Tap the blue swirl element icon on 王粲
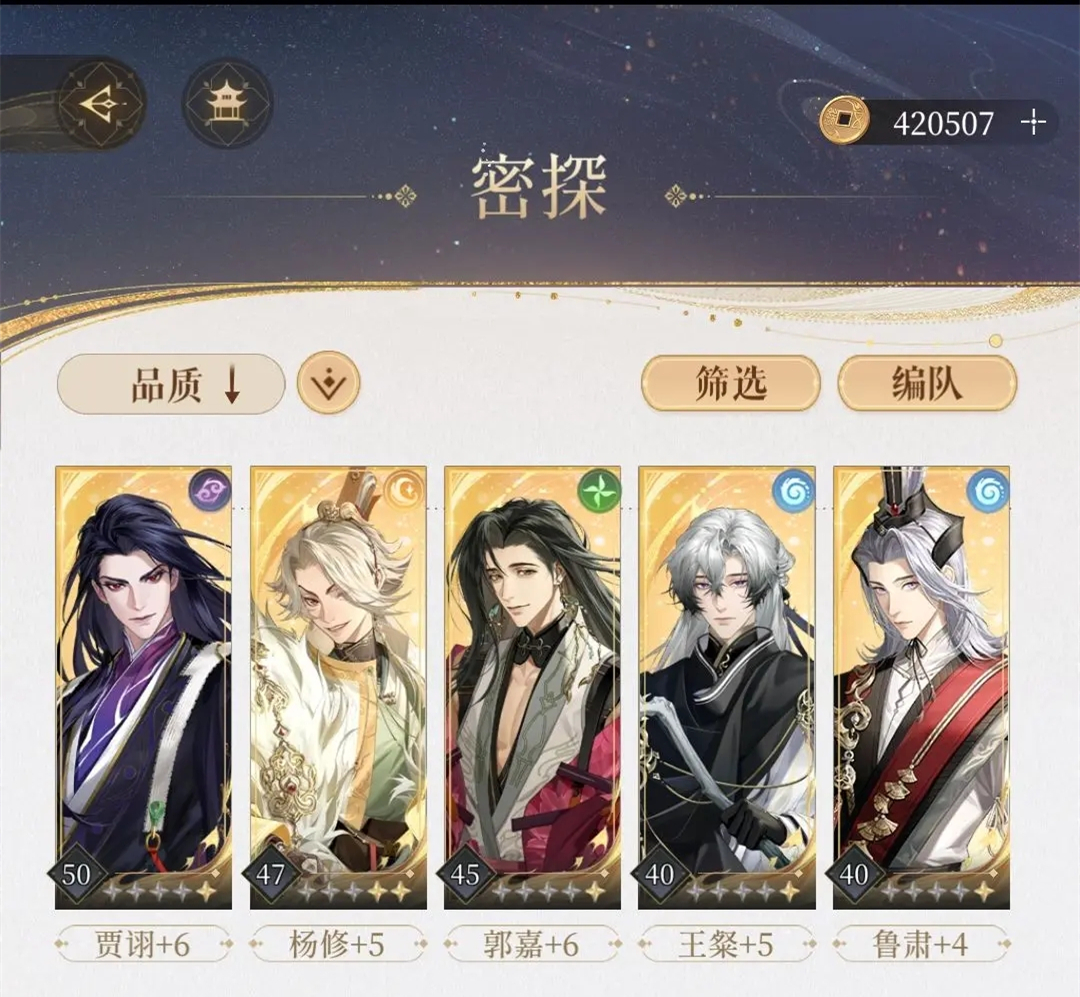The height and width of the screenshot is (997, 1080). coord(793,491)
